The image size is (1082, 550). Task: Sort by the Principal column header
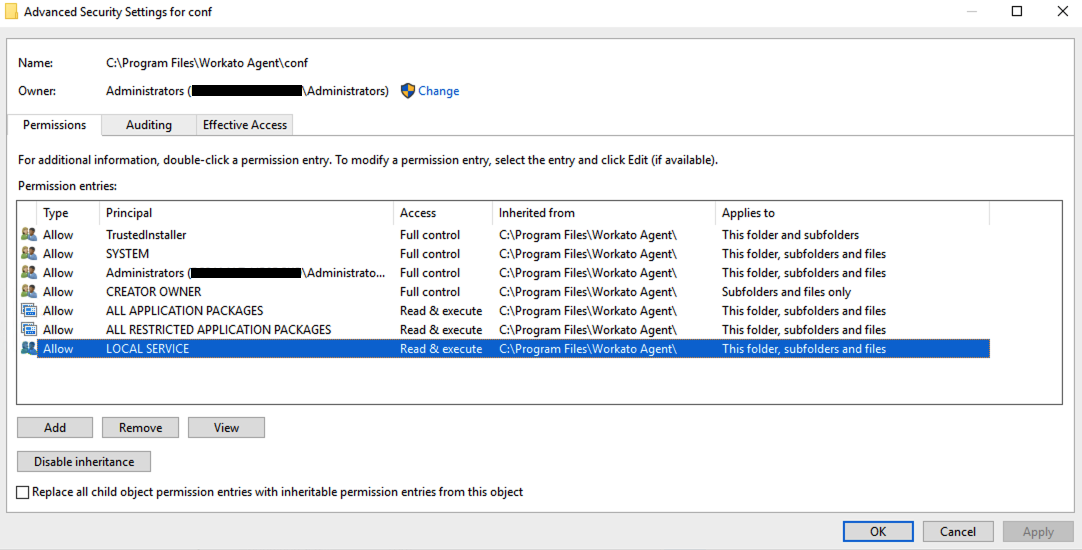pyautogui.click(x=246, y=213)
